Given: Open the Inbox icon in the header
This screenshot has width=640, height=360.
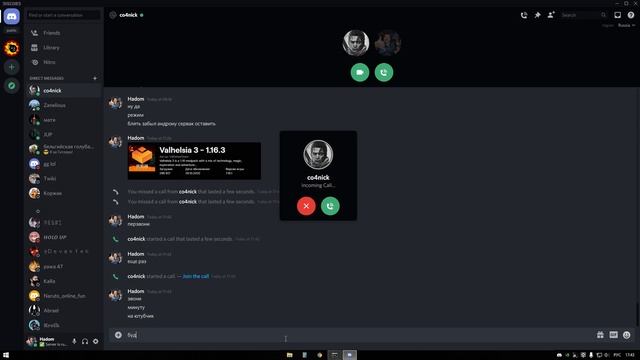Looking at the screenshot, I should [x=617, y=15].
